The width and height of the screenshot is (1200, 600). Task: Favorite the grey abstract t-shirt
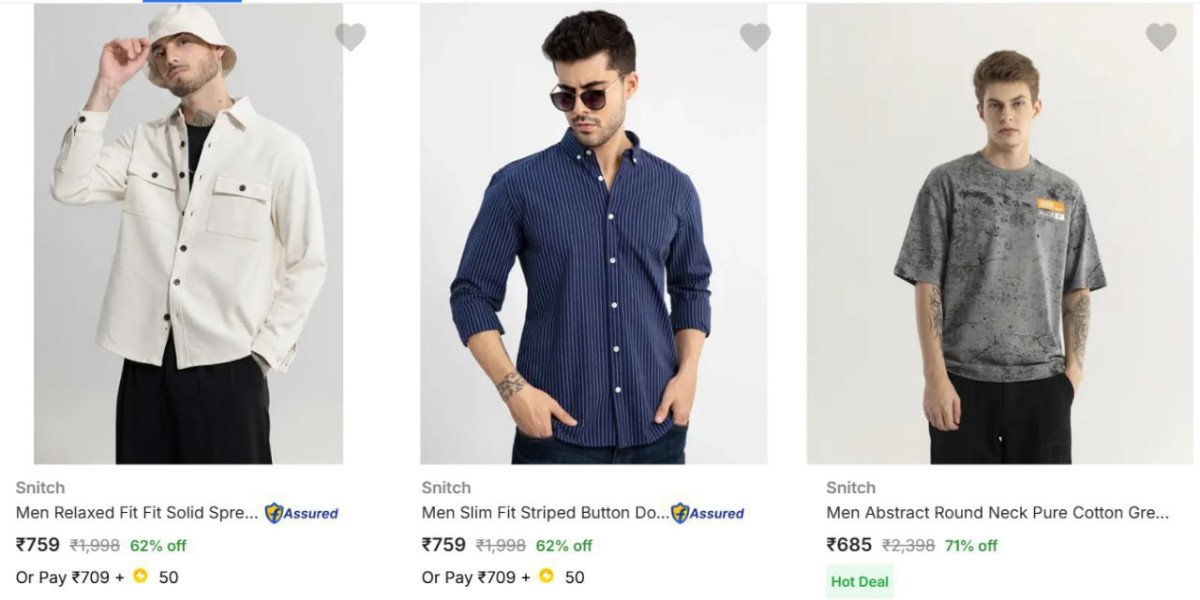pyautogui.click(x=1160, y=37)
